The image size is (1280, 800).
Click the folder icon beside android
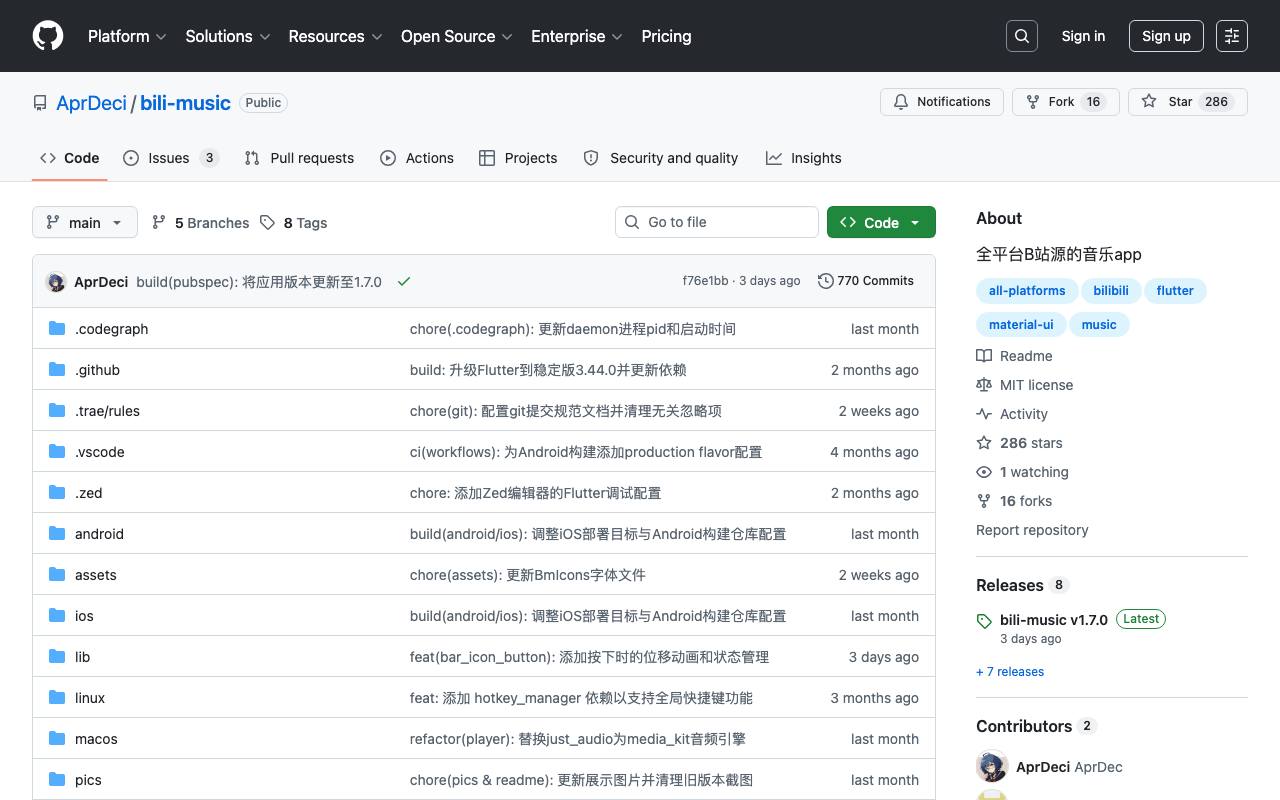57,533
